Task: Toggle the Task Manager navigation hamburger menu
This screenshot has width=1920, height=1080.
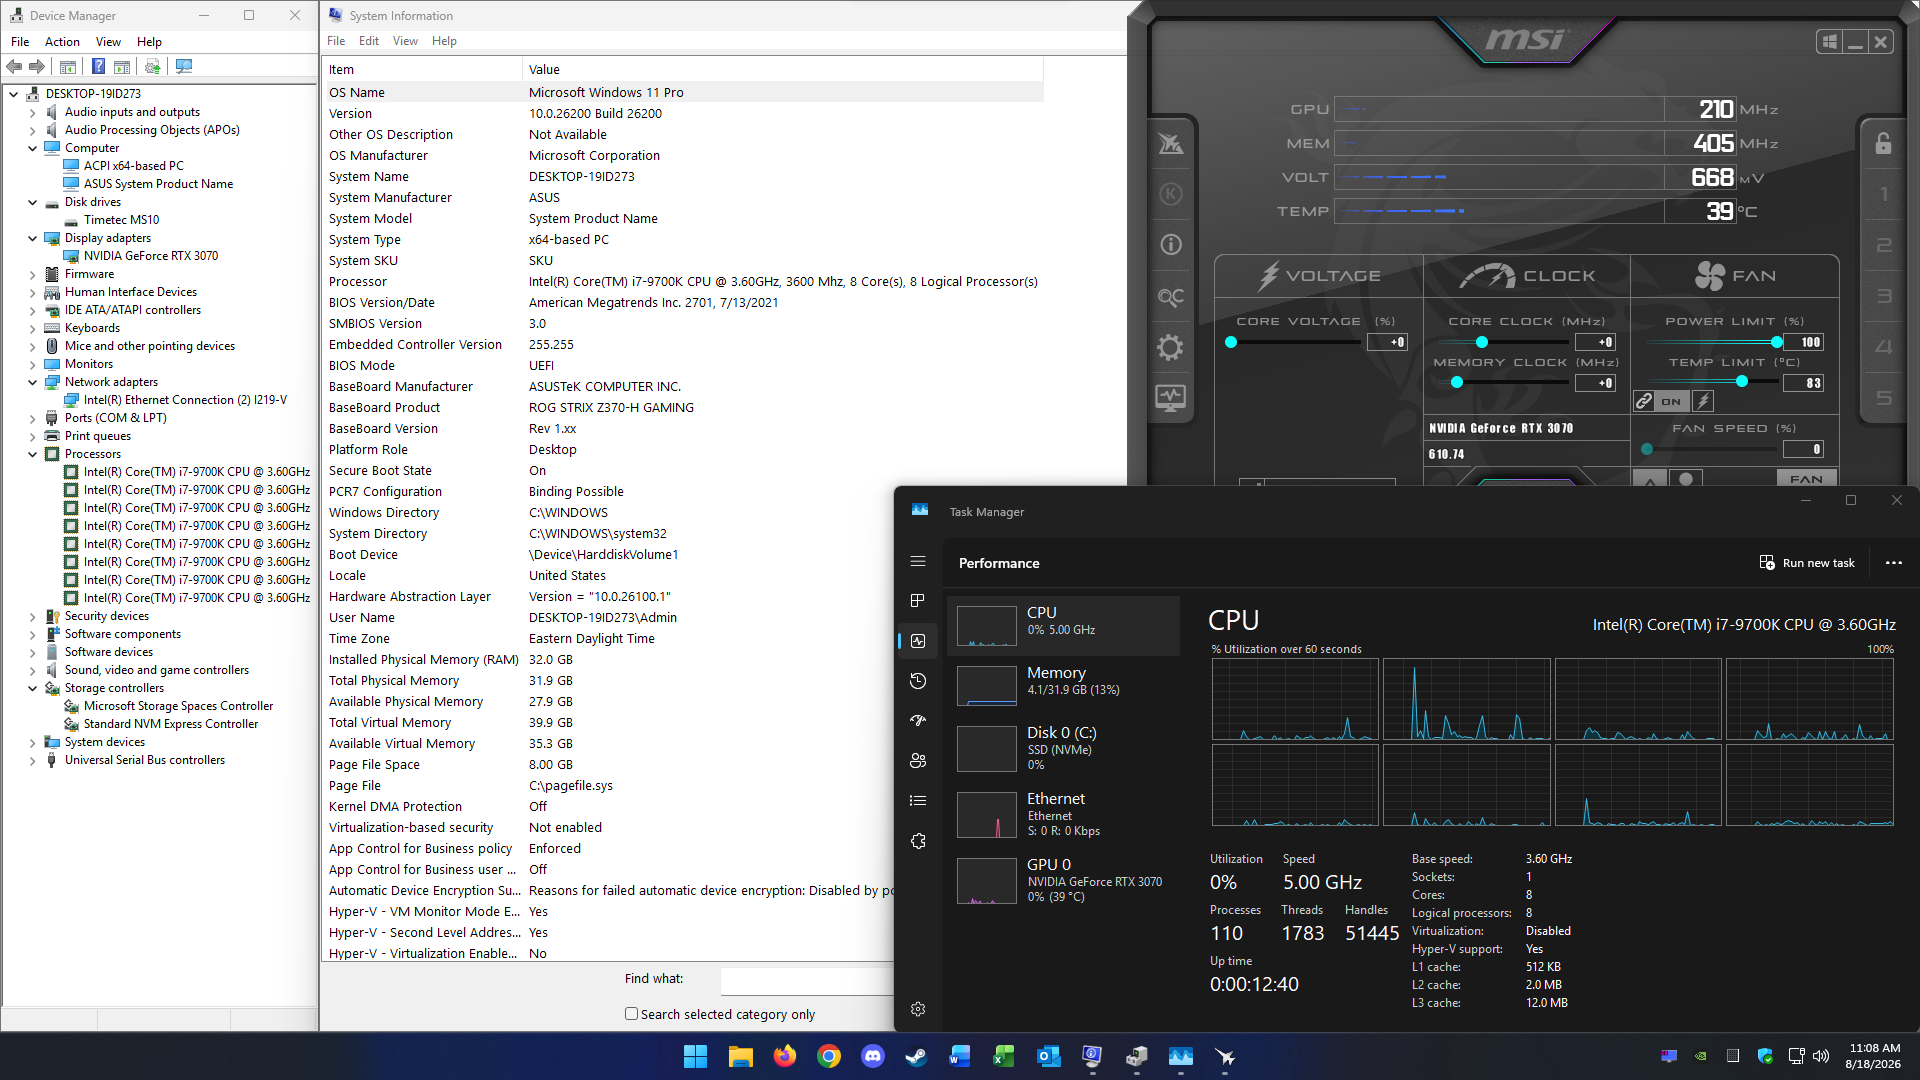Action: click(x=918, y=562)
